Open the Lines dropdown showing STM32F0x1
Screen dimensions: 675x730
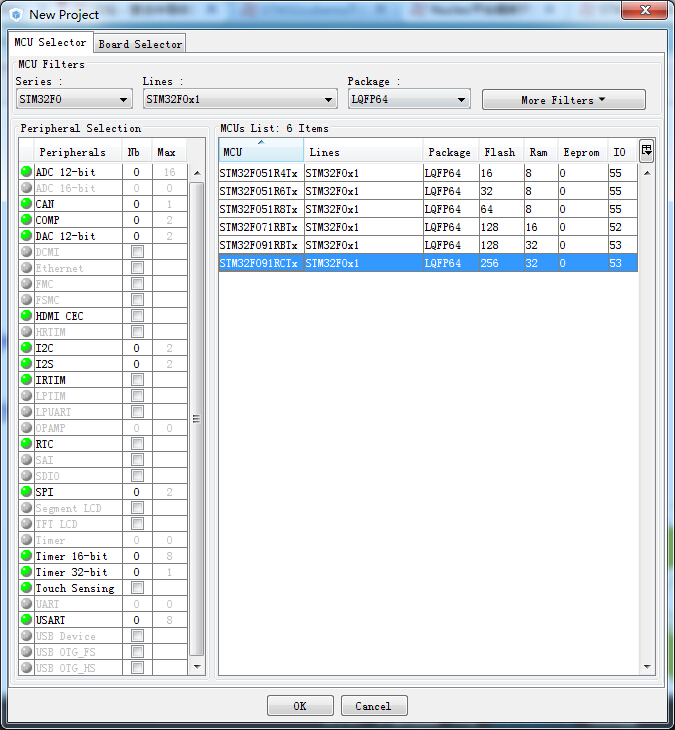pyautogui.click(x=240, y=99)
